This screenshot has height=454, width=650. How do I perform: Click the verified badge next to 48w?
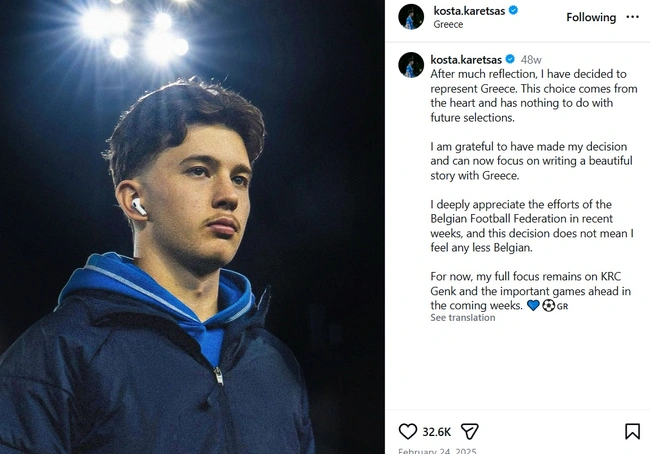(x=510, y=59)
